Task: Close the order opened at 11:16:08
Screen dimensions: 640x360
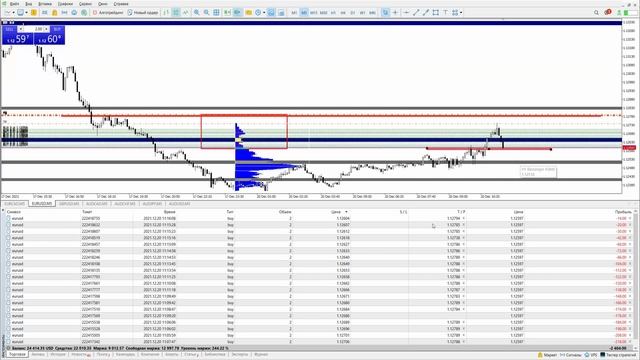Action: (x=630, y=218)
